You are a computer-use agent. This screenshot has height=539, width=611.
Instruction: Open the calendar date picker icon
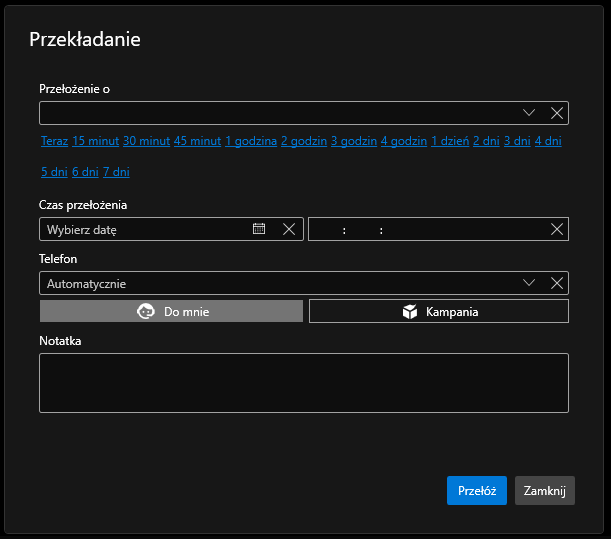pos(259,229)
